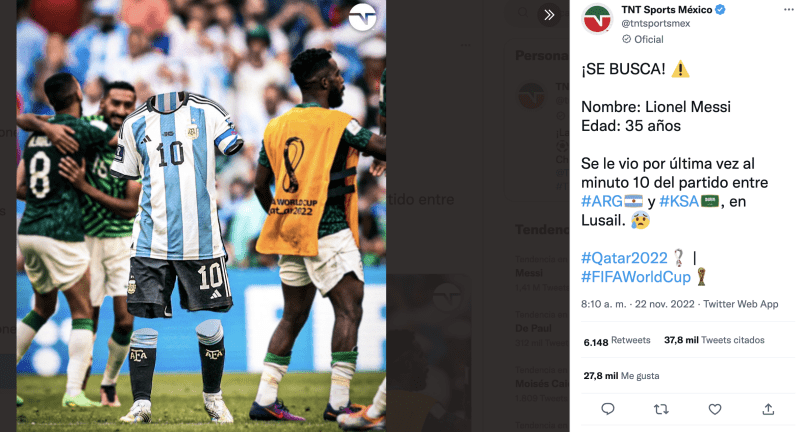The image size is (800, 432).
Task: Click the Messi jersey photo
Action: (201, 216)
